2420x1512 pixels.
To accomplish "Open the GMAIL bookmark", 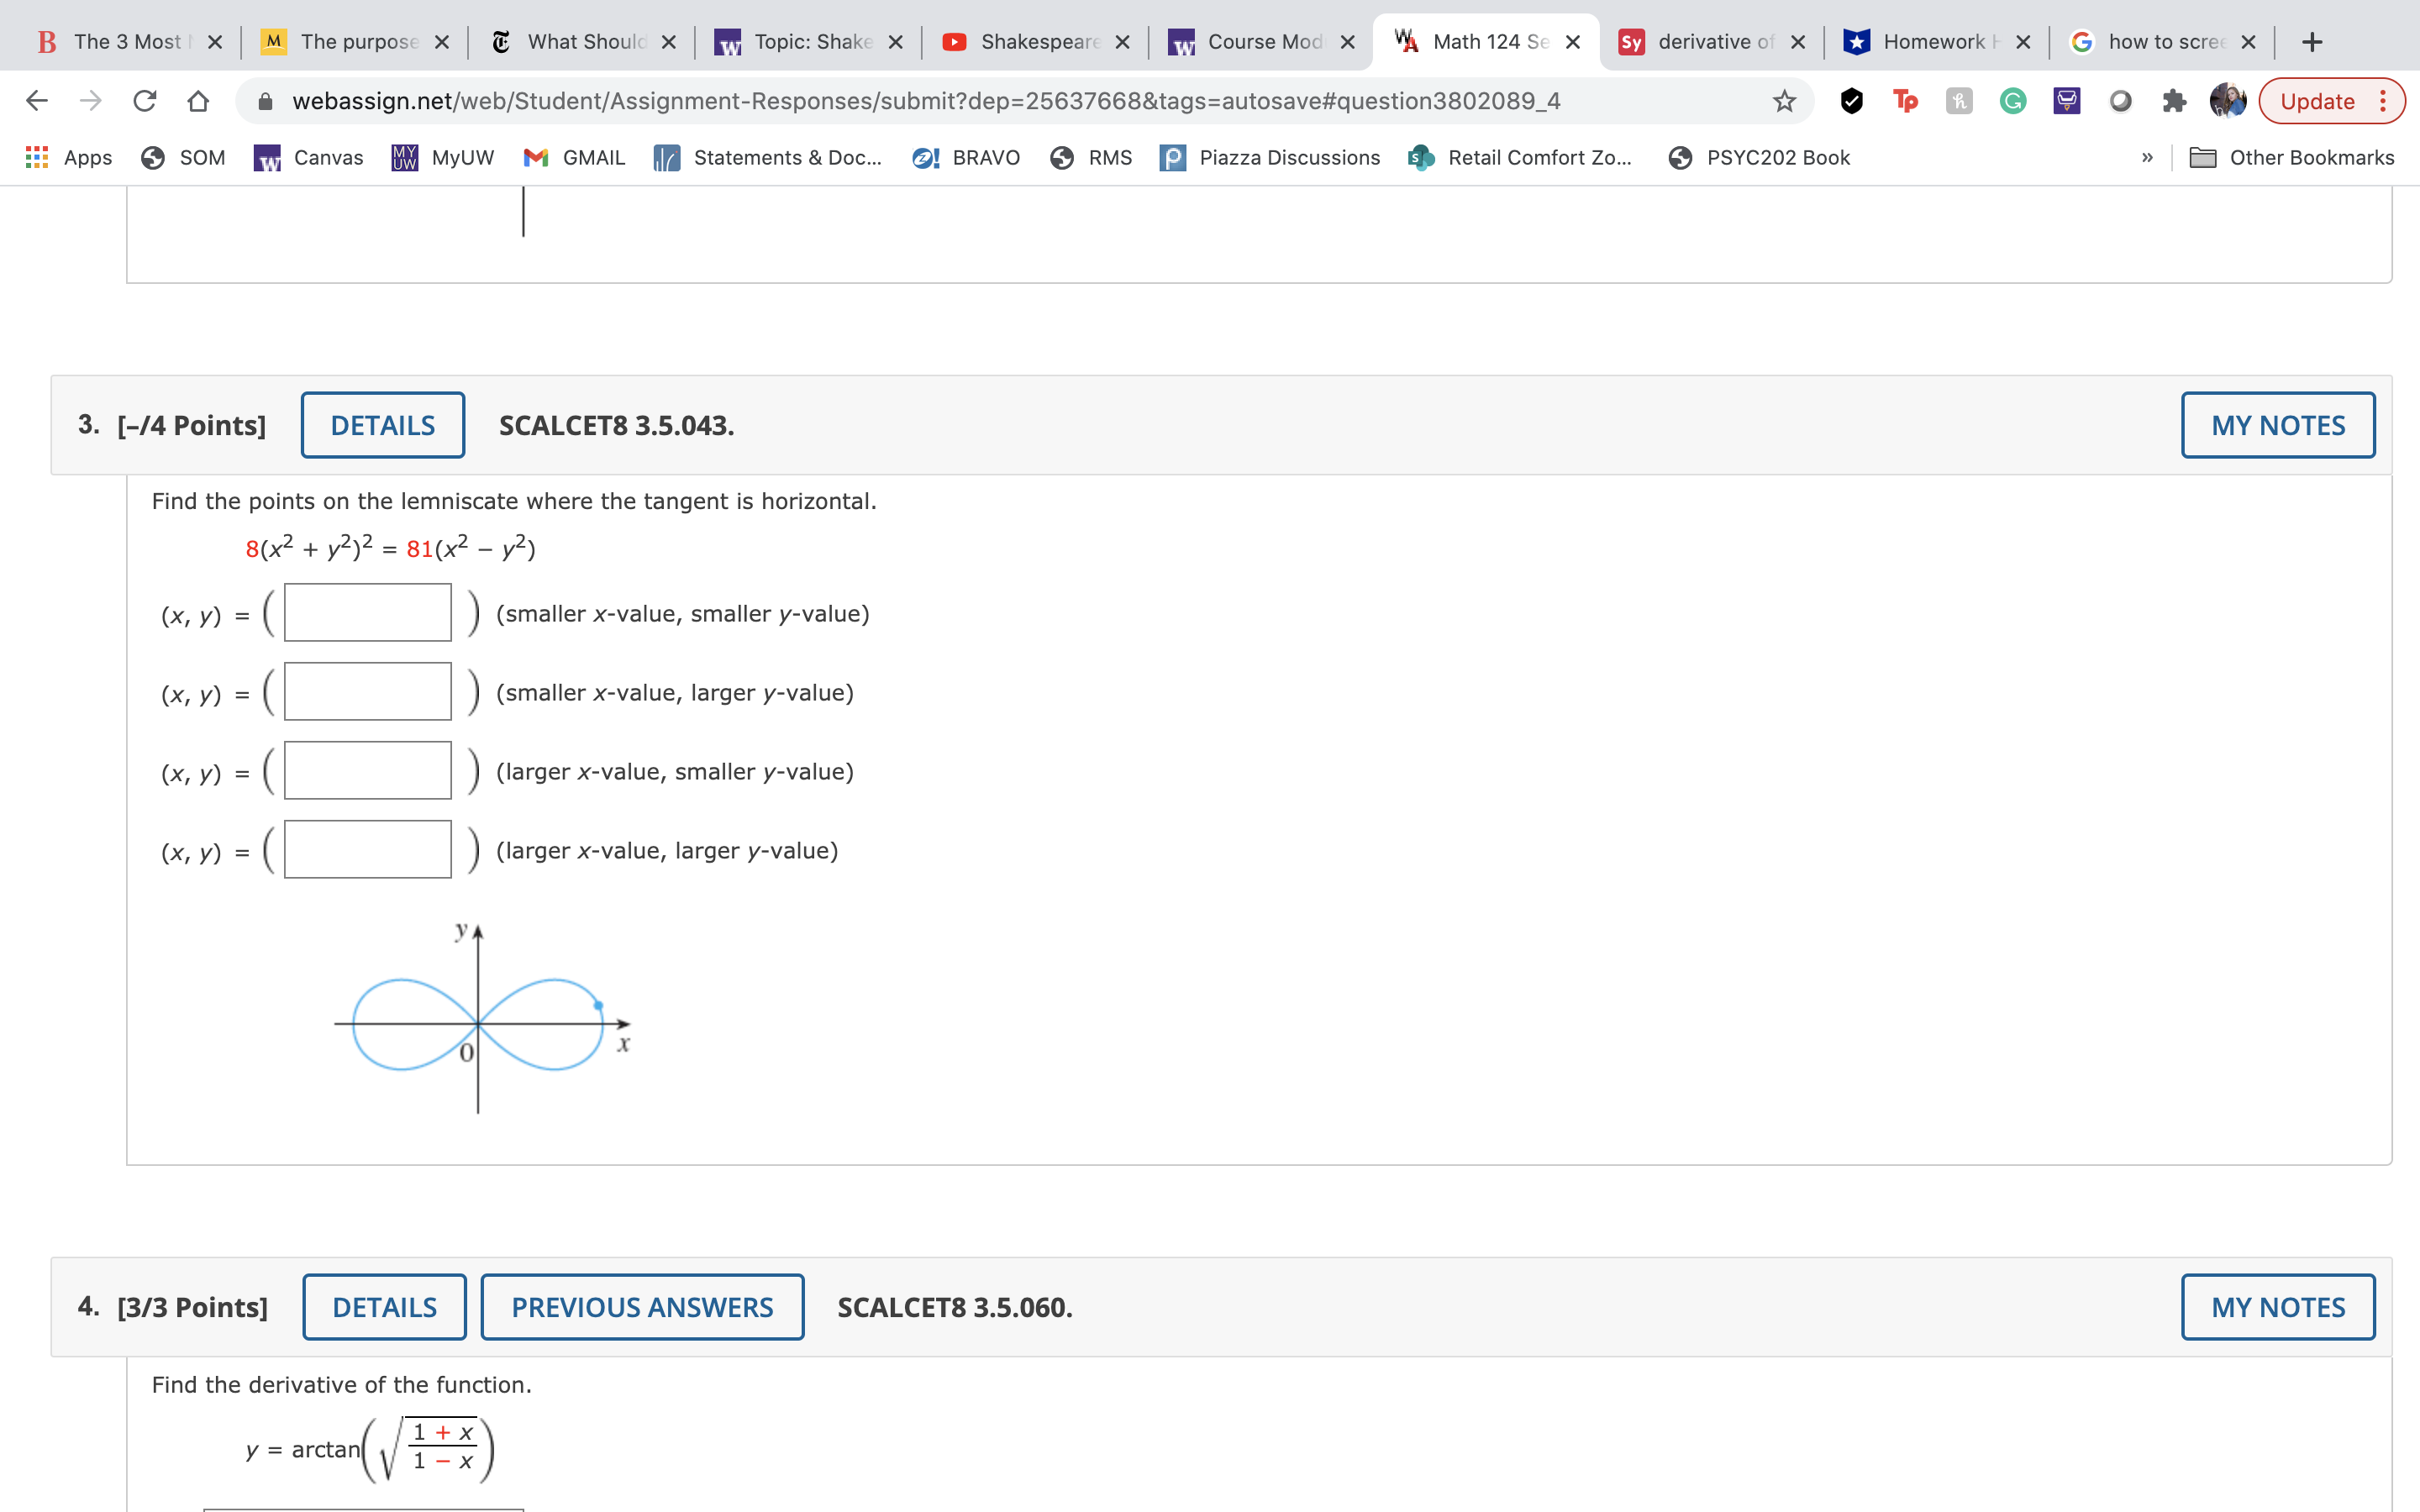I will pos(574,158).
